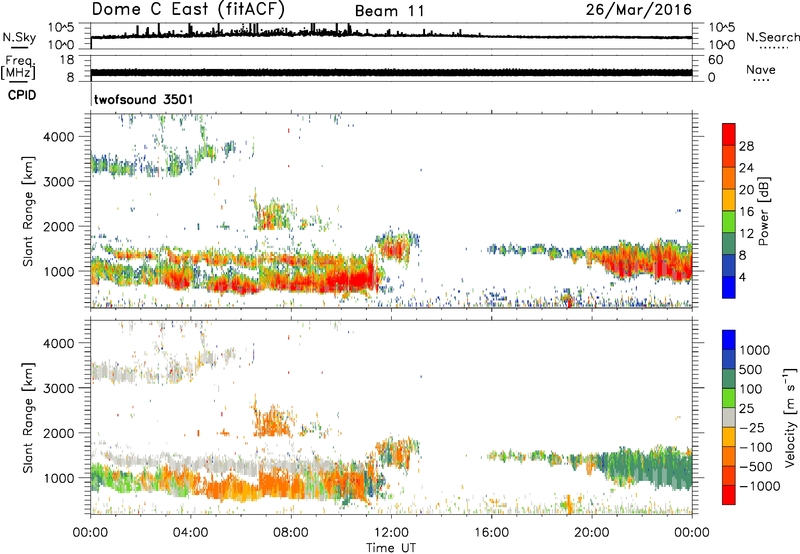Click the 'N.Sky' legend label
The width and height of the screenshot is (800, 554).
coord(19,37)
